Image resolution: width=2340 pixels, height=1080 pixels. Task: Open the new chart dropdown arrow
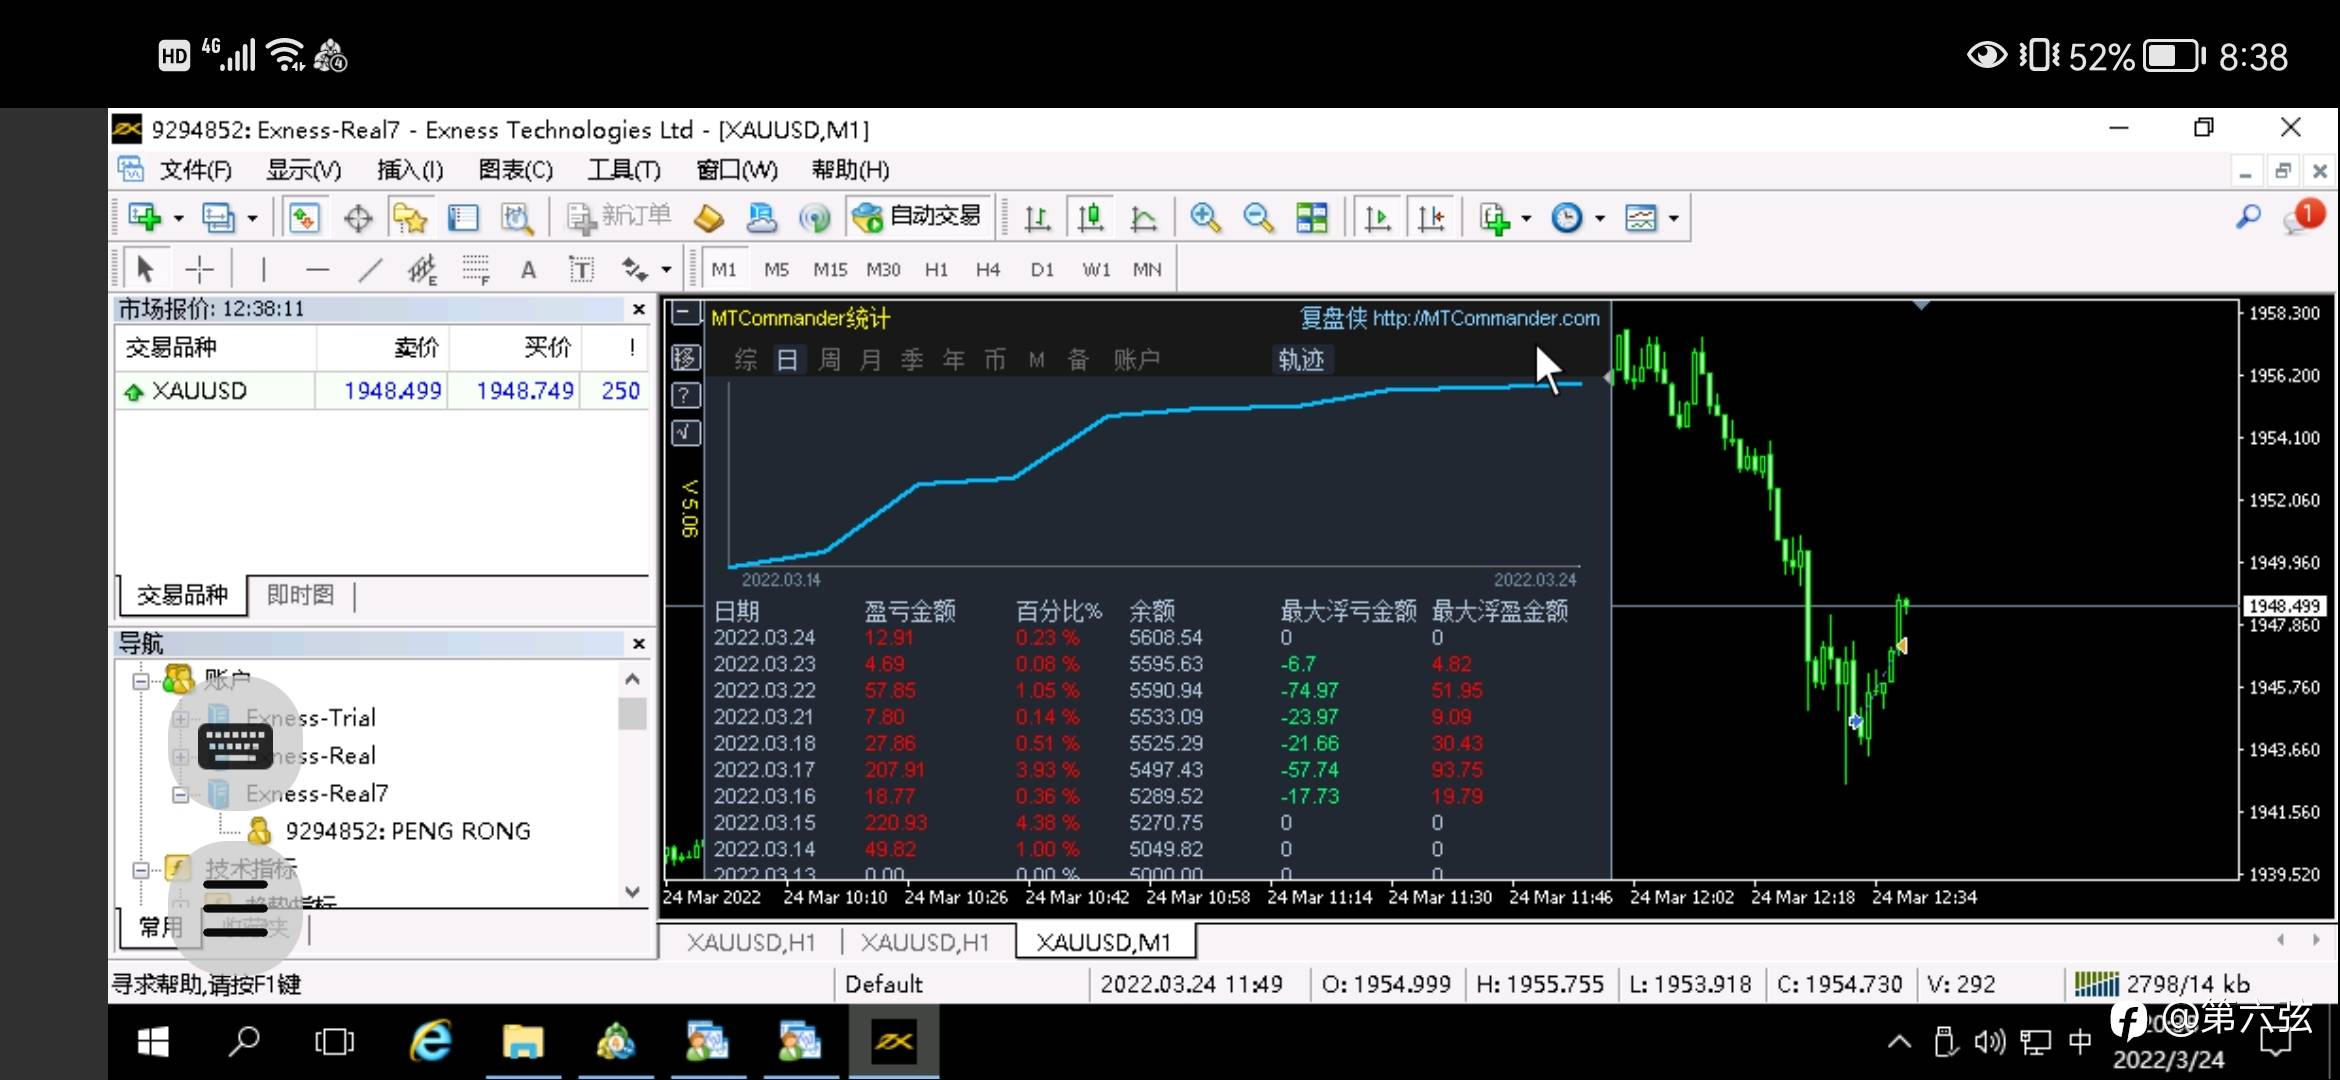pos(179,218)
